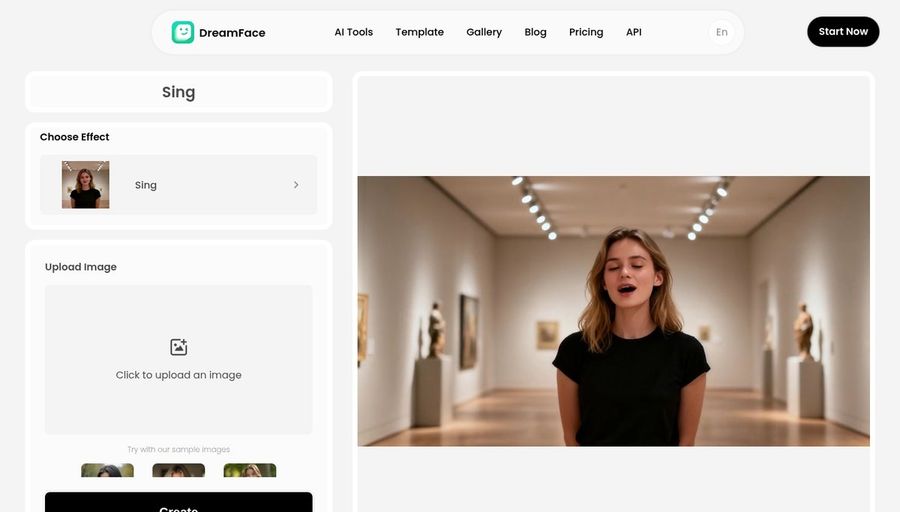Go to the Gallery page

[x=484, y=32]
